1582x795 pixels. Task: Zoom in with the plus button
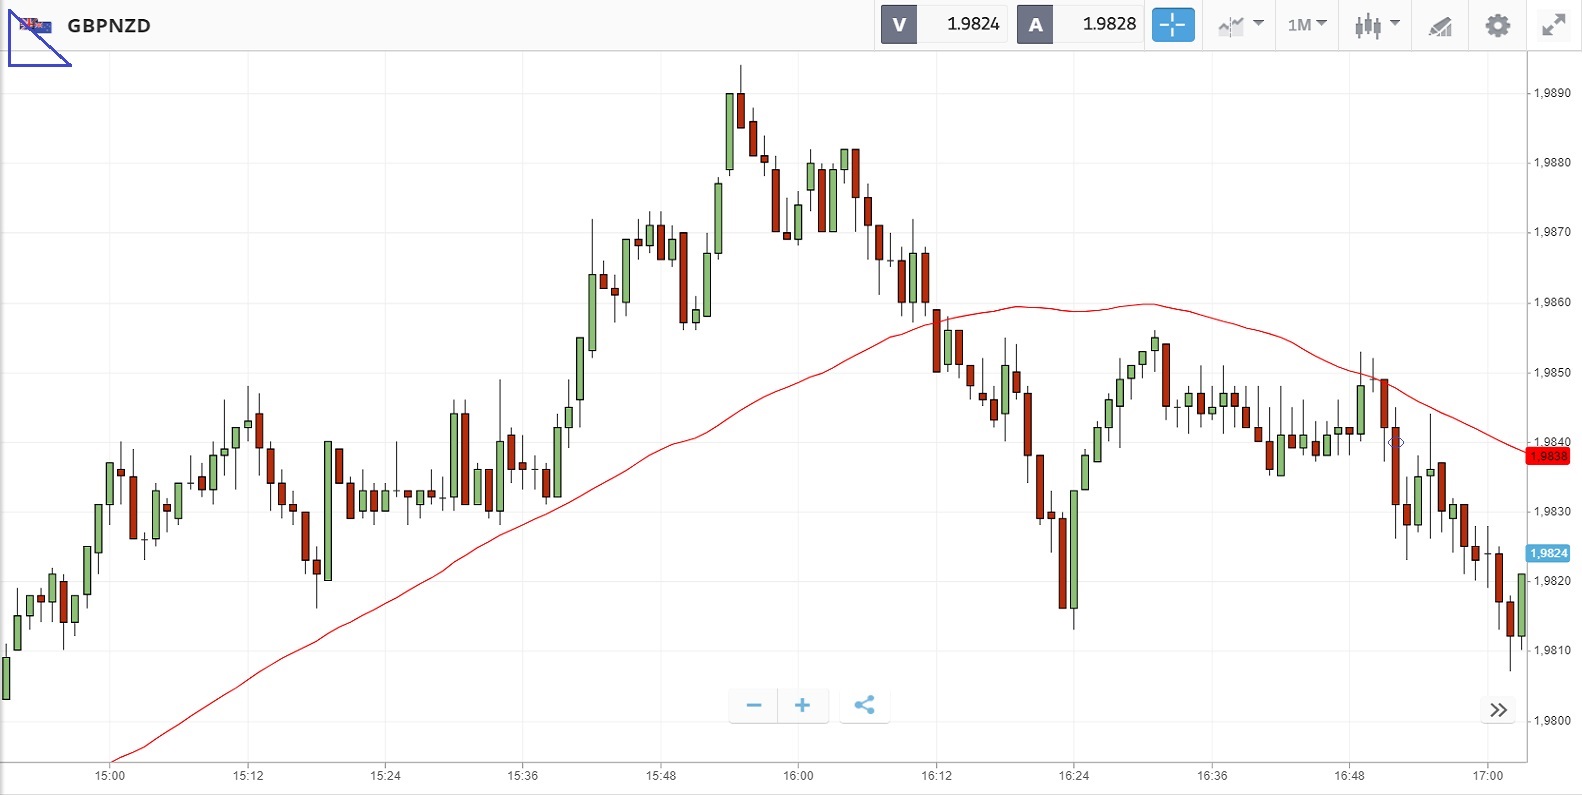[802, 705]
